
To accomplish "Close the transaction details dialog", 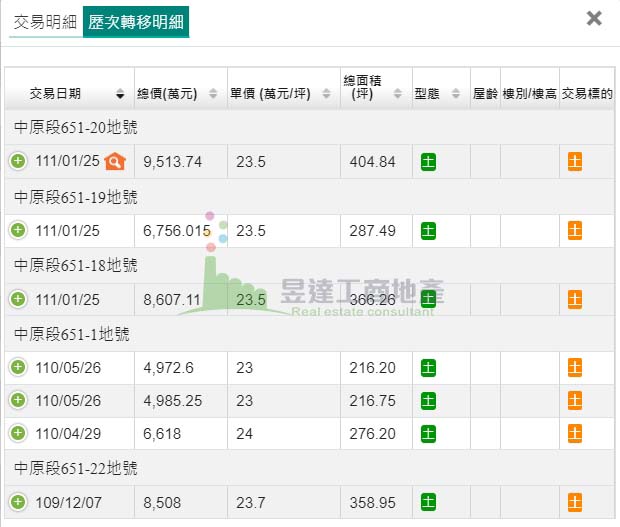I will [x=594, y=18].
